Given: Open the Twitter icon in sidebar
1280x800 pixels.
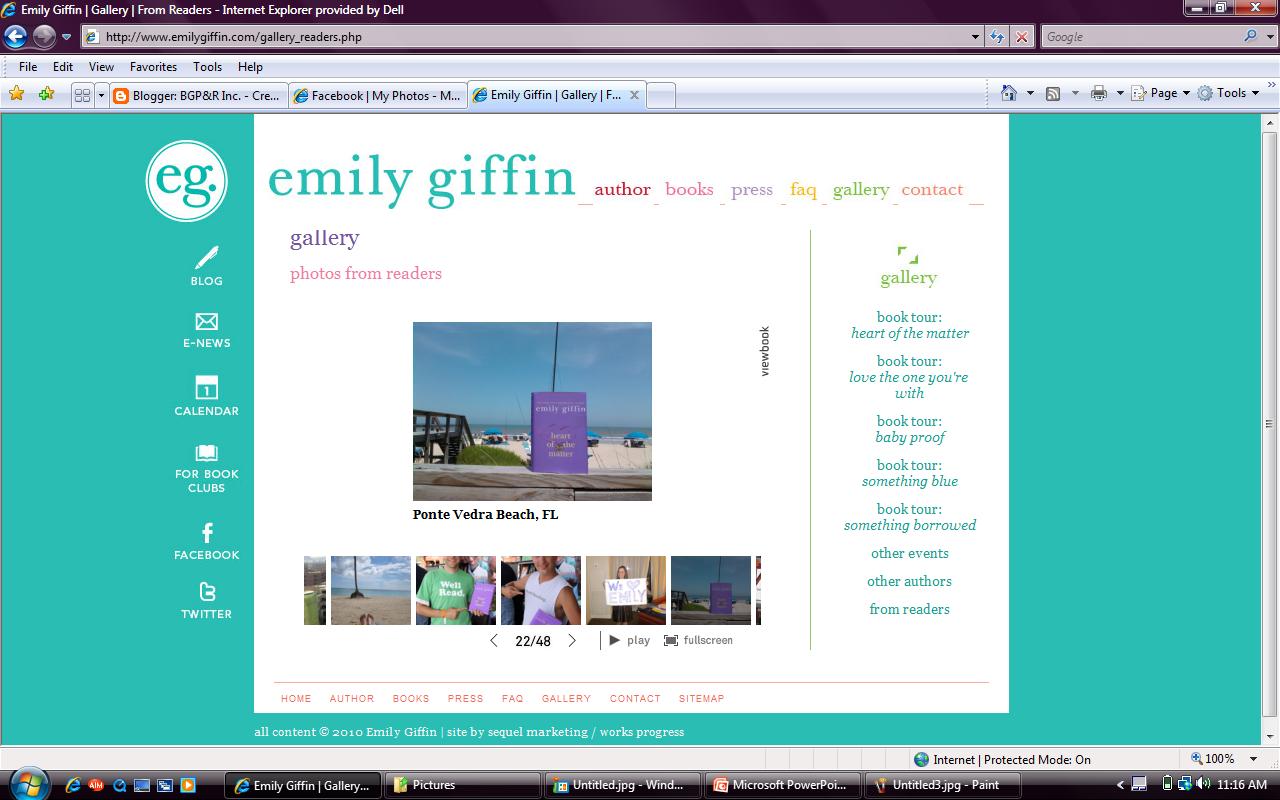Looking at the screenshot, I should coord(207,592).
